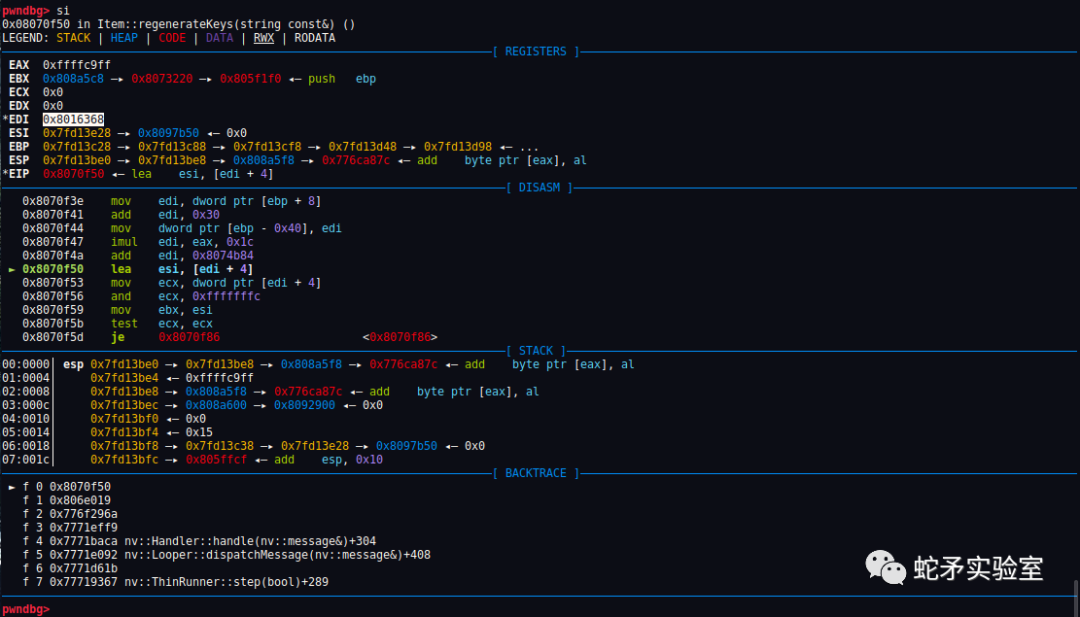Image resolution: width=1080 pixels, height=617 pixels.
Task: Click address 0x8073220 in the EBX row
Action: pyautogui.click(x=162, y=79)
